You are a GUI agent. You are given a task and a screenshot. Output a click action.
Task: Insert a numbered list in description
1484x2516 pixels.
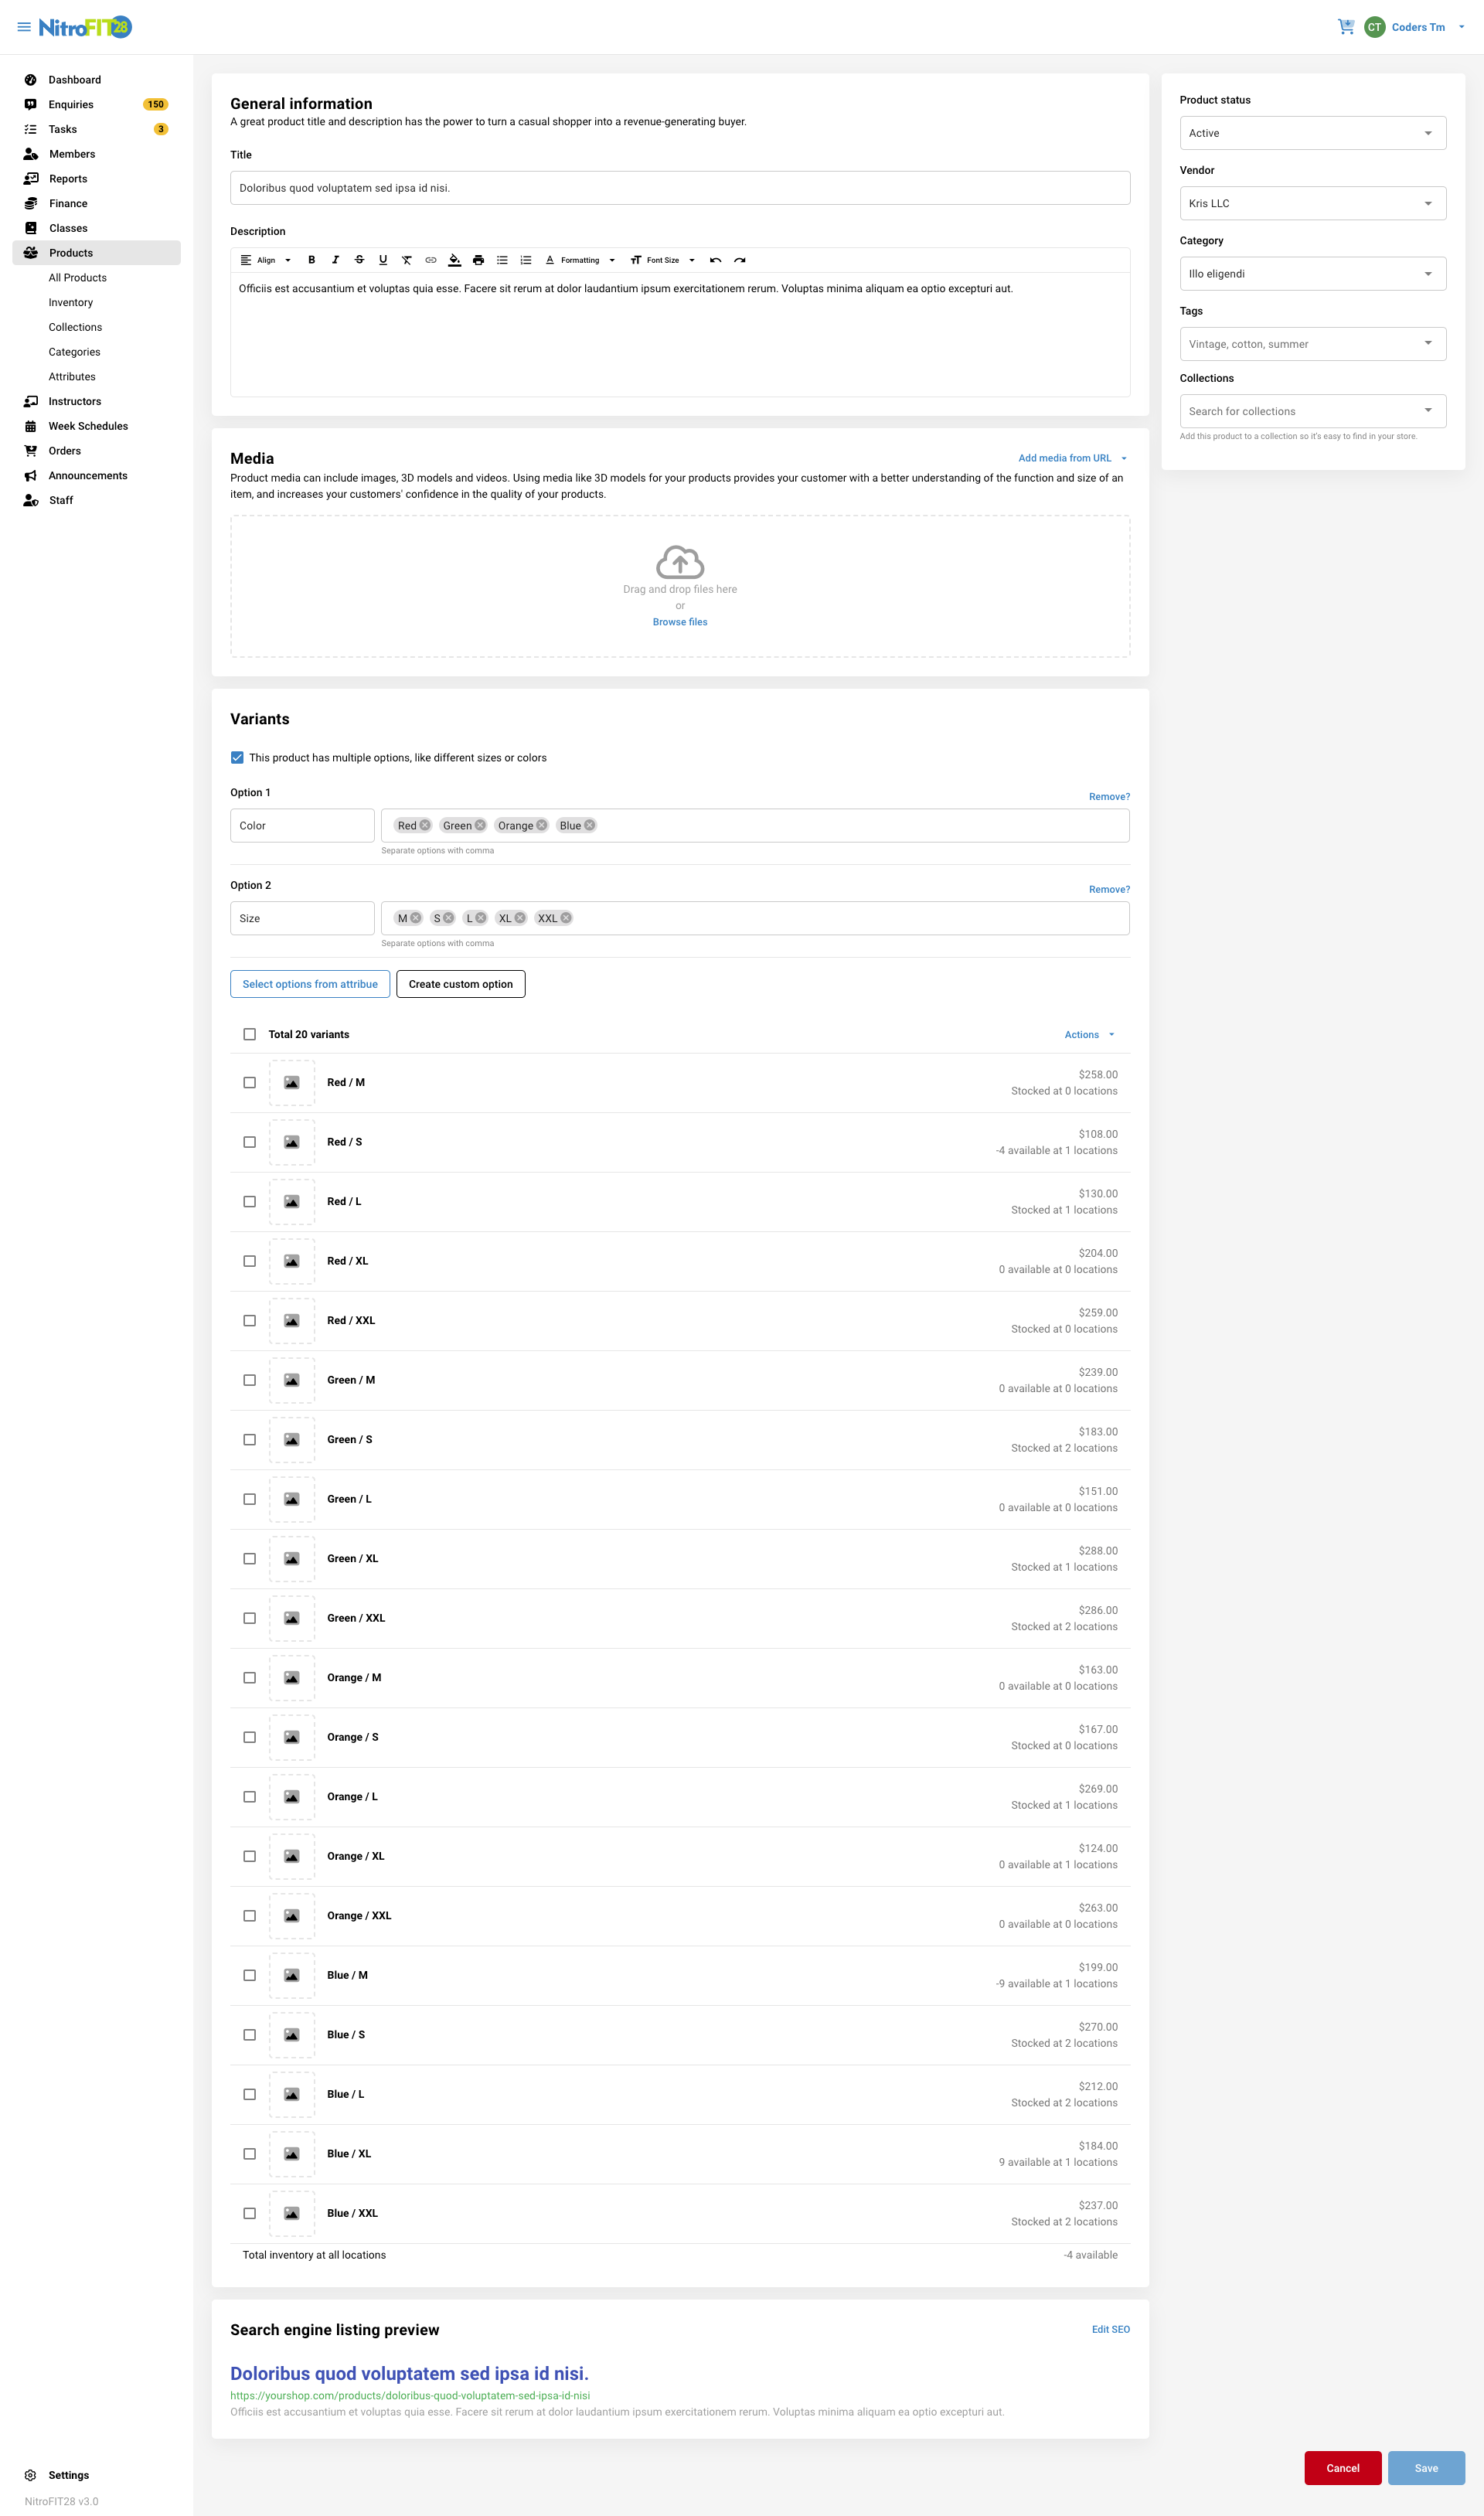point(526,260)
